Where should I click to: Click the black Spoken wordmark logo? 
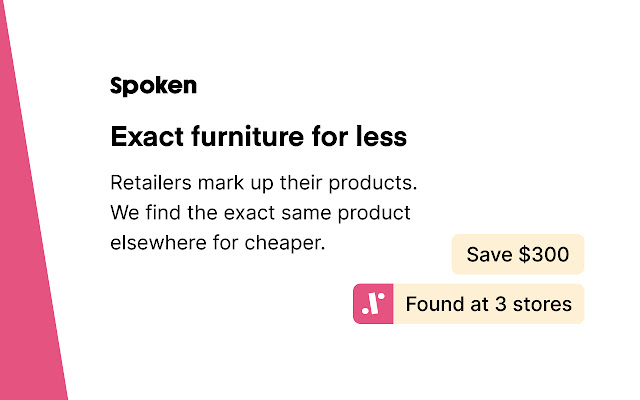click(x=153, y=87)
